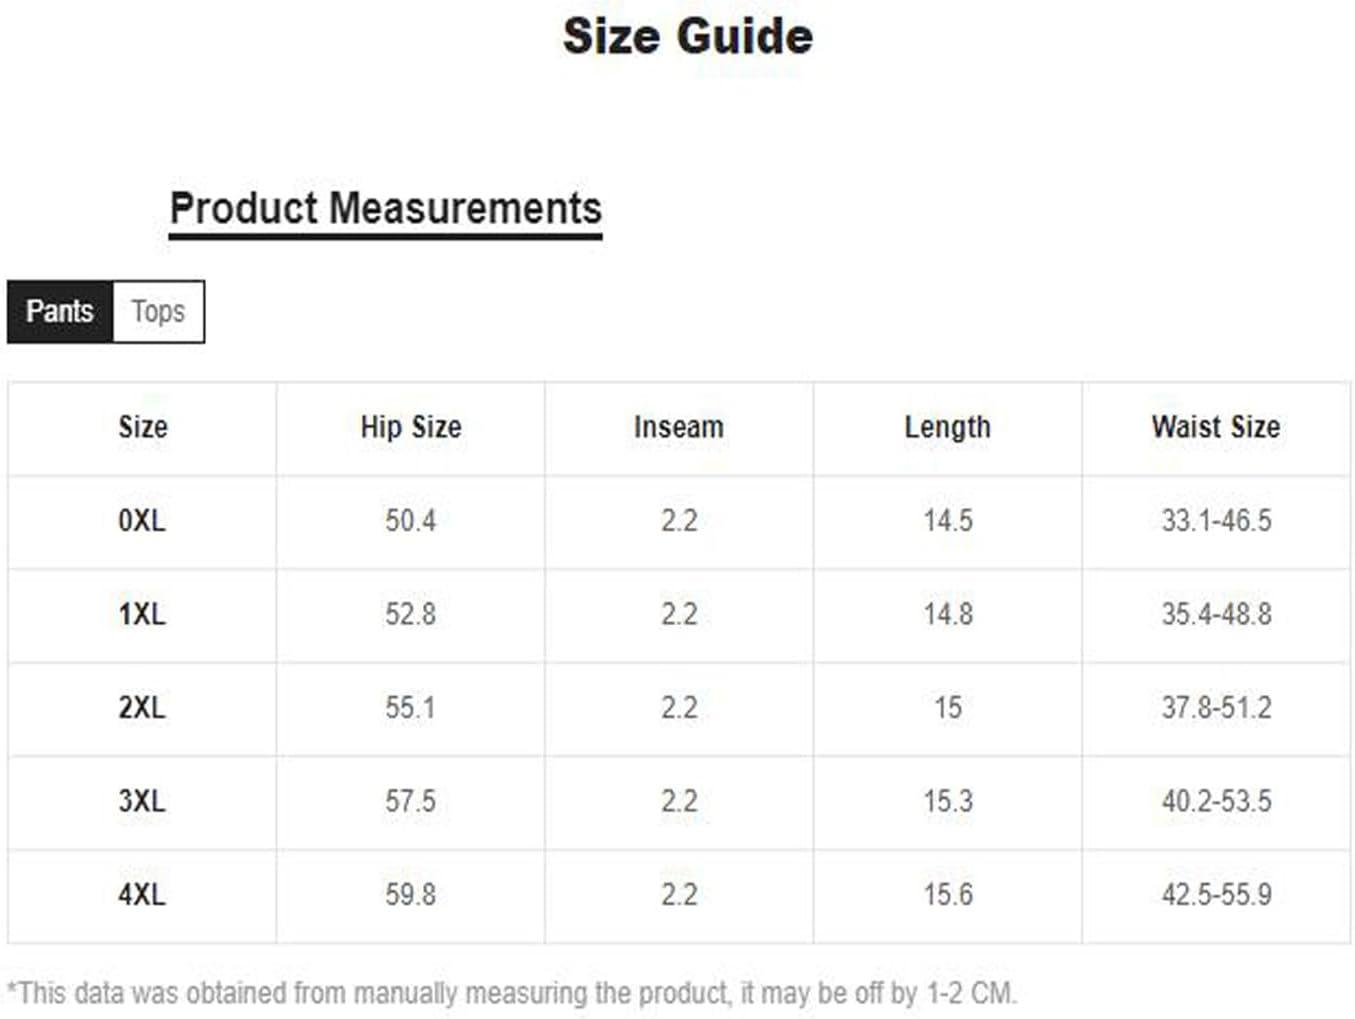Click the Size column header

click(143, 427)
